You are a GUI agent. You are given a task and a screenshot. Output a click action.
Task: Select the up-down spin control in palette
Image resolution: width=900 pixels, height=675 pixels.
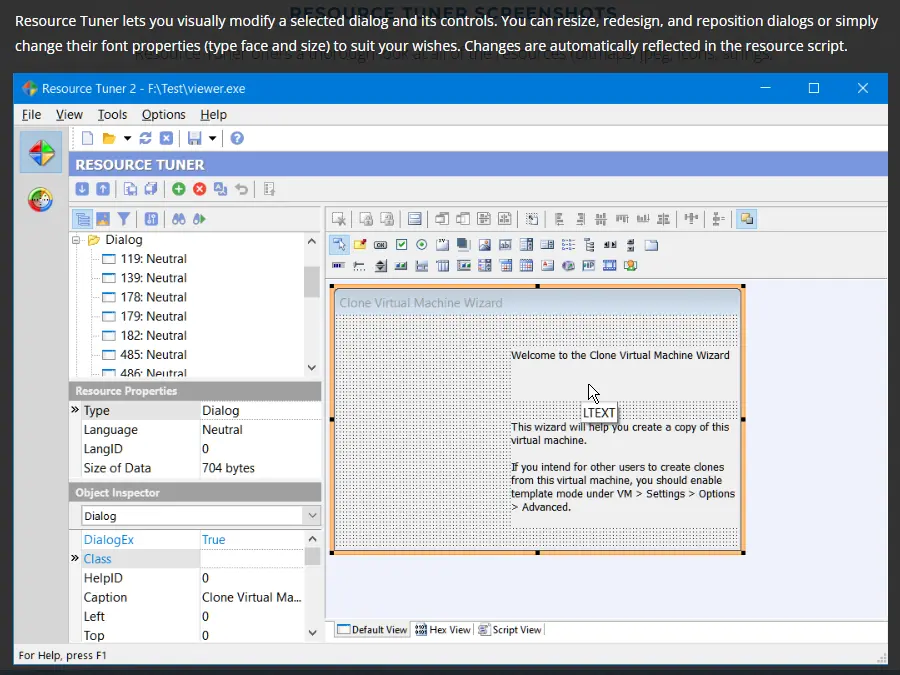(380, 266)
